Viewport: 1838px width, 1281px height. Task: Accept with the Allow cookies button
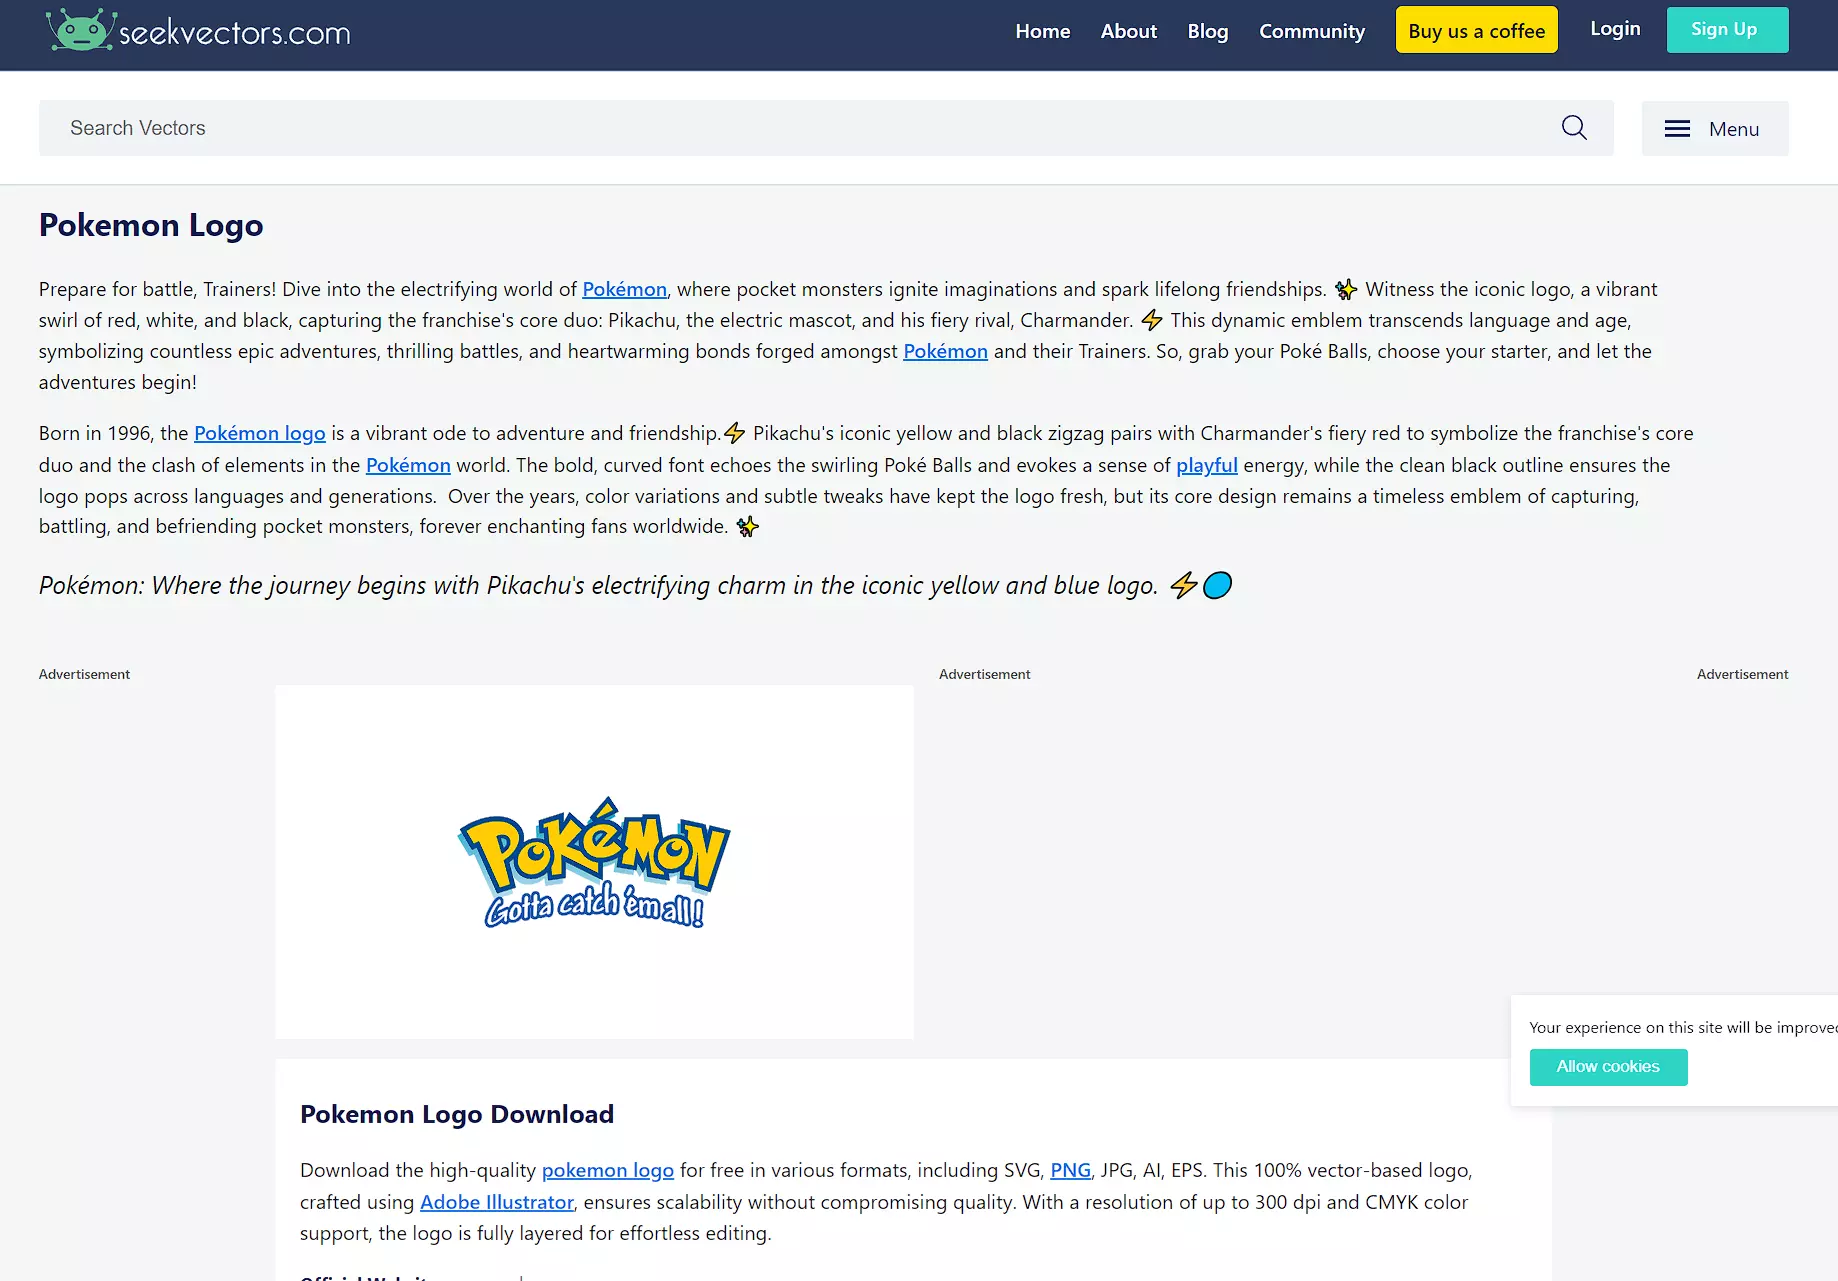1607,1067
